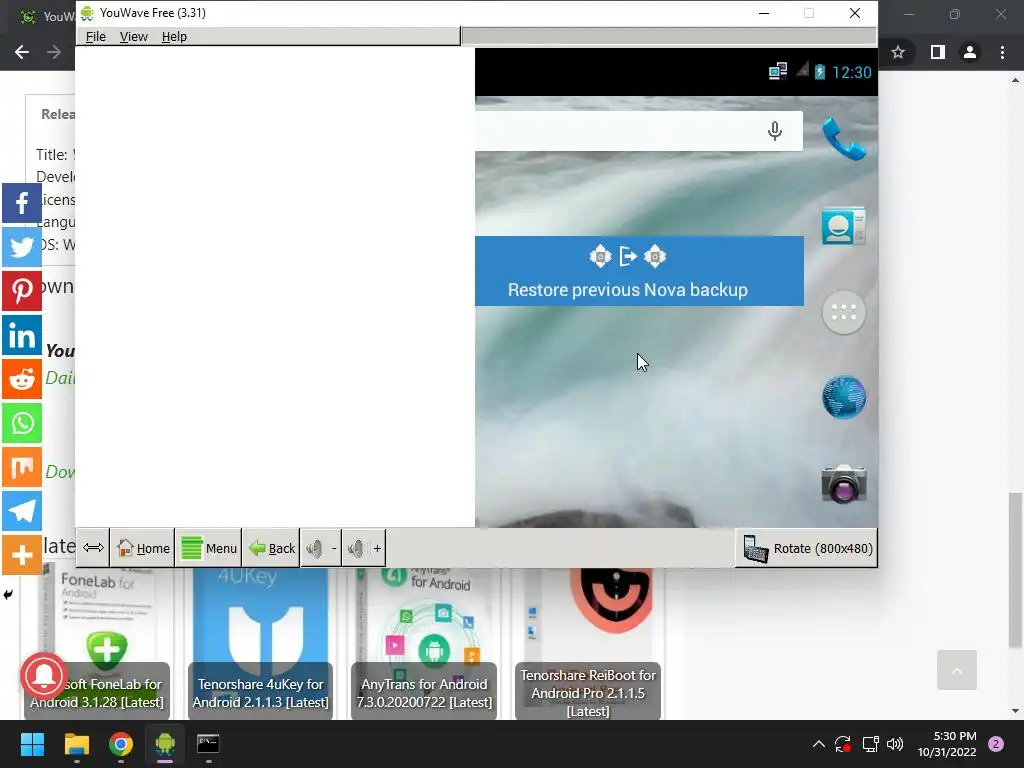The image size is (1024, 768).
Task: Tap the microphone voice search icon
Action: click(775, 131)
